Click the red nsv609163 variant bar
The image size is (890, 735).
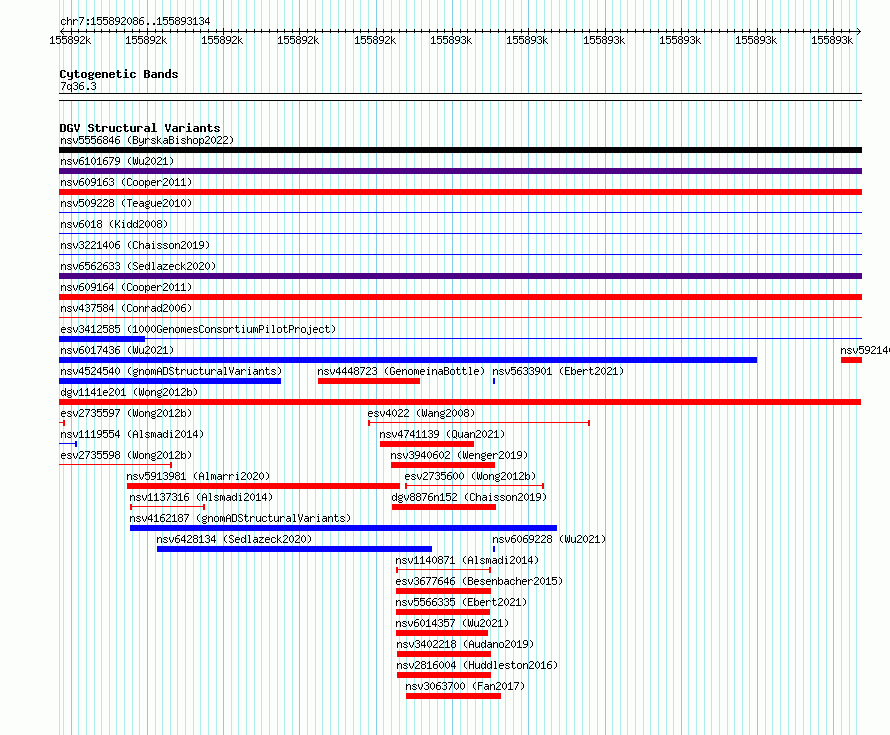(460, 192)
